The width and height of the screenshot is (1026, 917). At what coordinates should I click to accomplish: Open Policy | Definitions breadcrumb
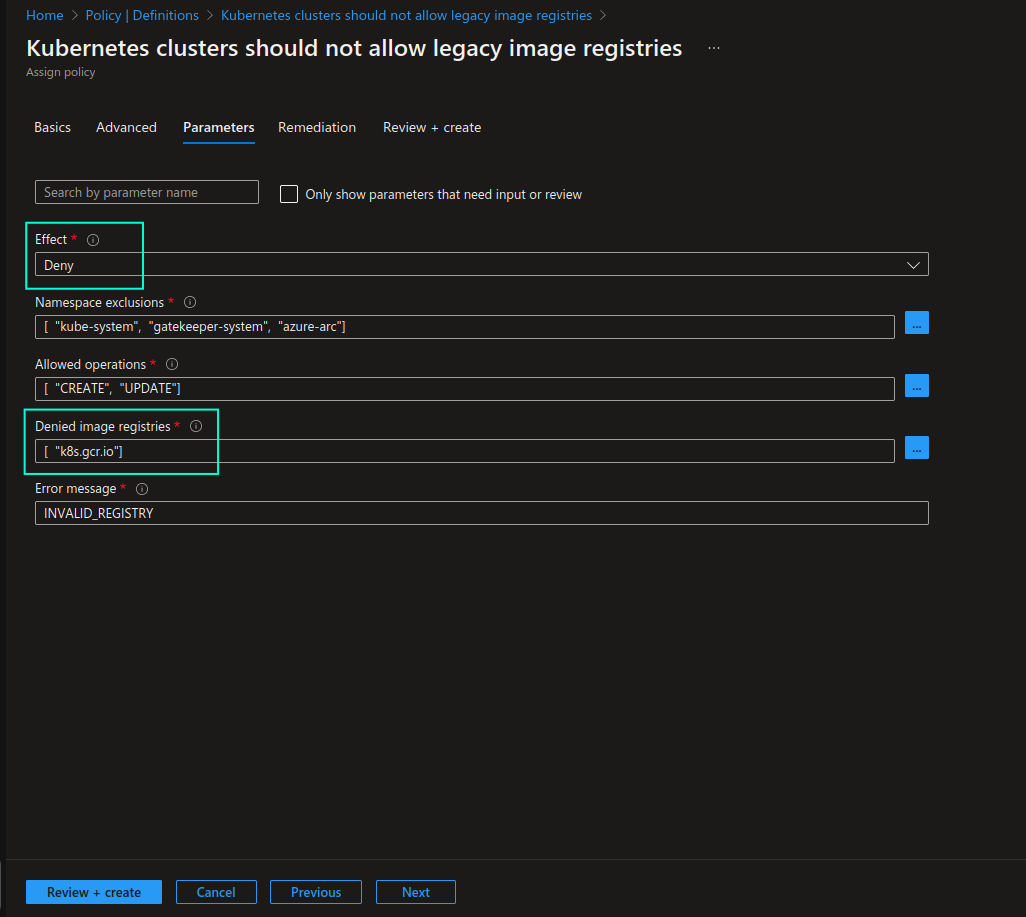[142, 15]
